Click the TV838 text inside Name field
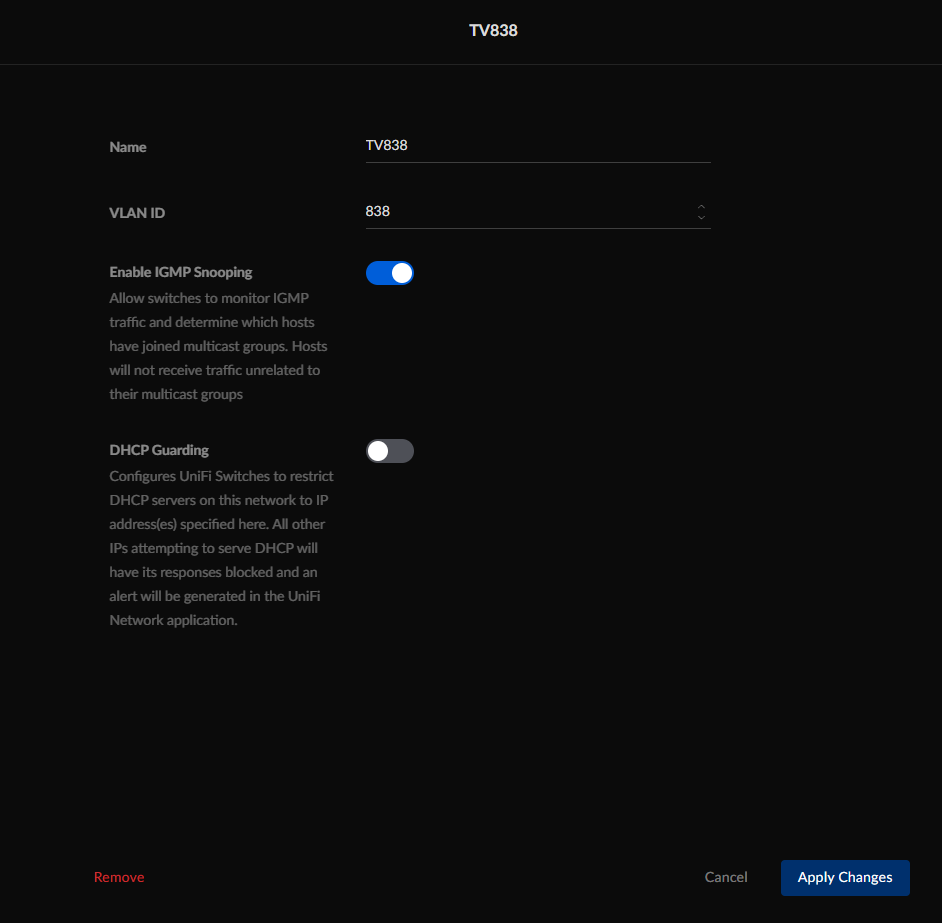942x923 pixels. pyautogui.click(x=386, y=146)
